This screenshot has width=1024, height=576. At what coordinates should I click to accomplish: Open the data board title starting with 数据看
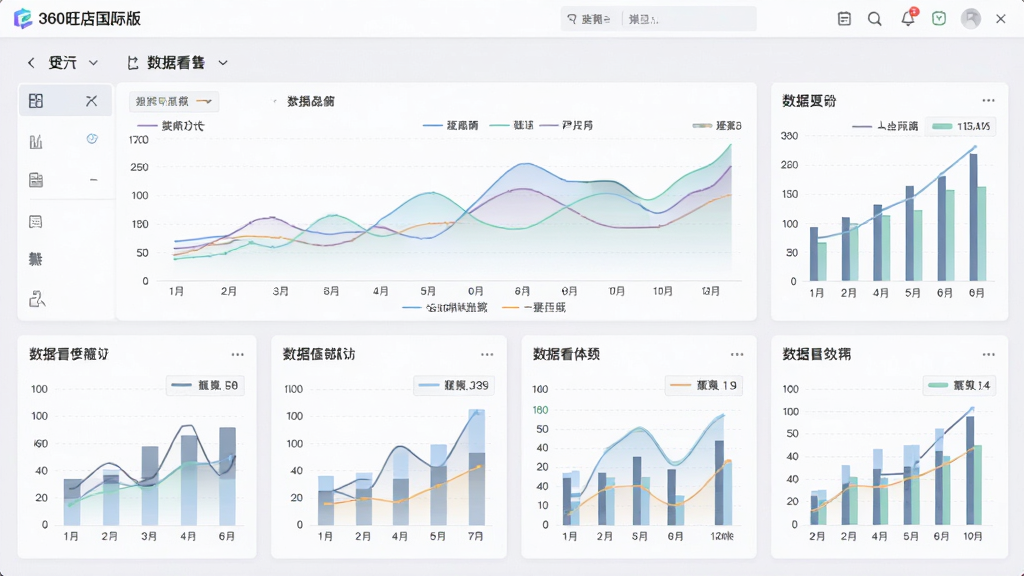pos(176,63)
